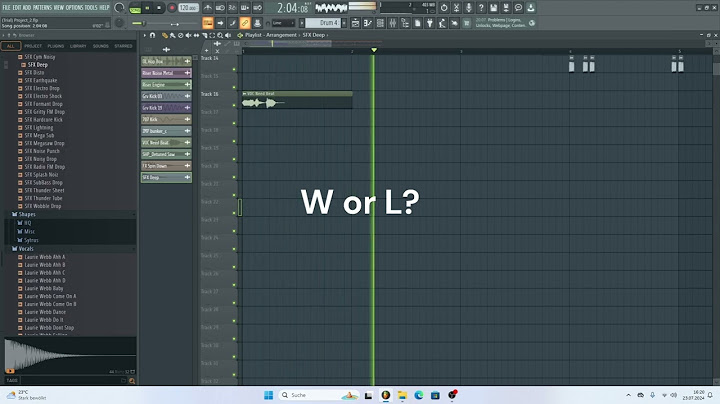Viewport: 720px width, 404px height.
Task: Switch to the SOUNDS browser tab
Action: click(x=101, y=46)
